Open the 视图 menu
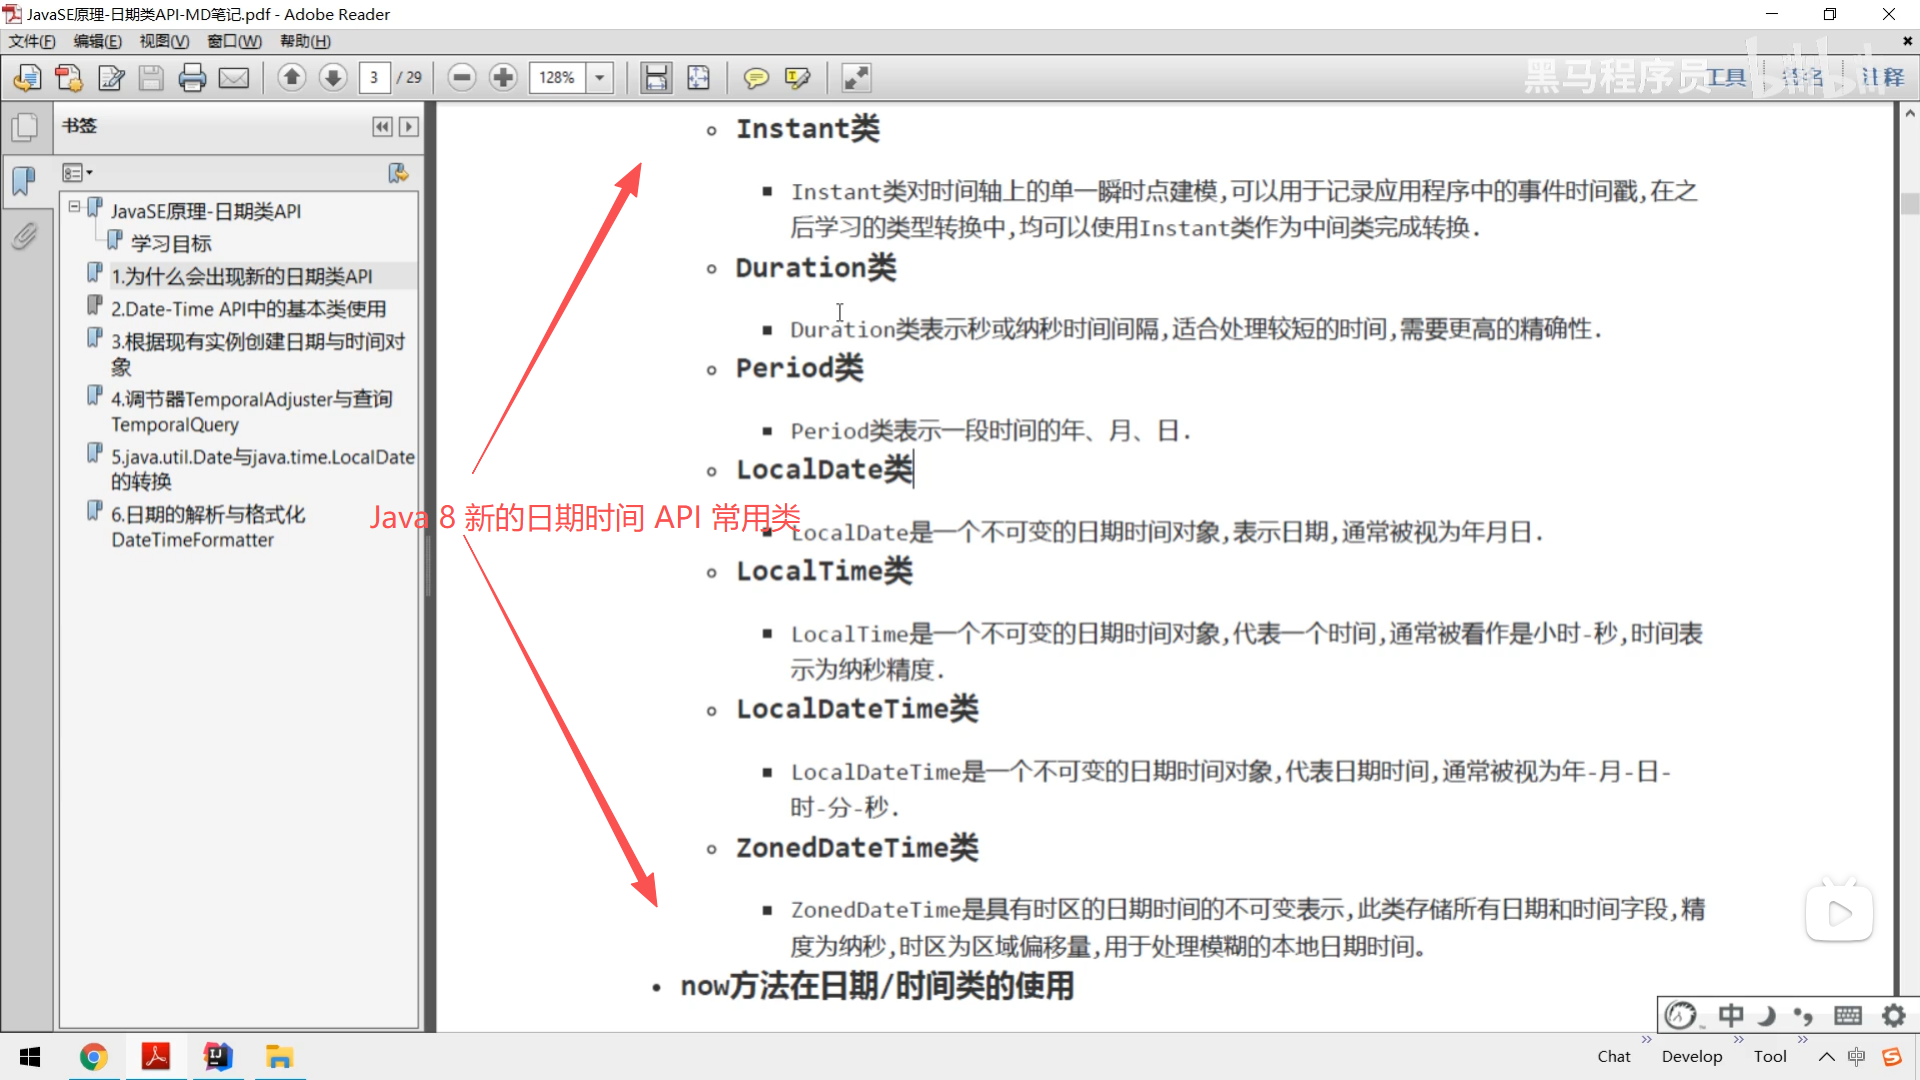Image resolution: width=1920 pixels, height=1080 pixels. coord(164,41)
